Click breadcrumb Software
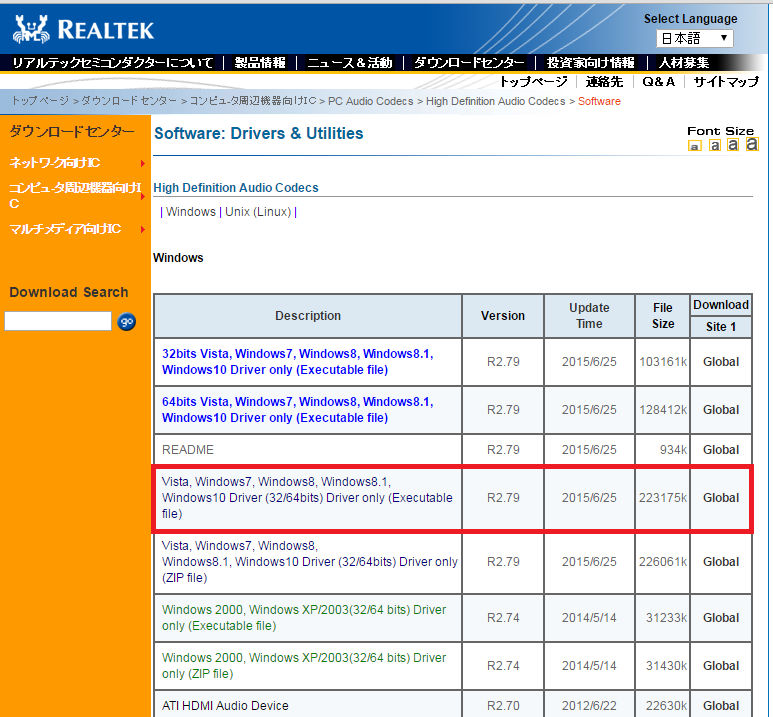The image size is (773, 717). click(599, 101)
